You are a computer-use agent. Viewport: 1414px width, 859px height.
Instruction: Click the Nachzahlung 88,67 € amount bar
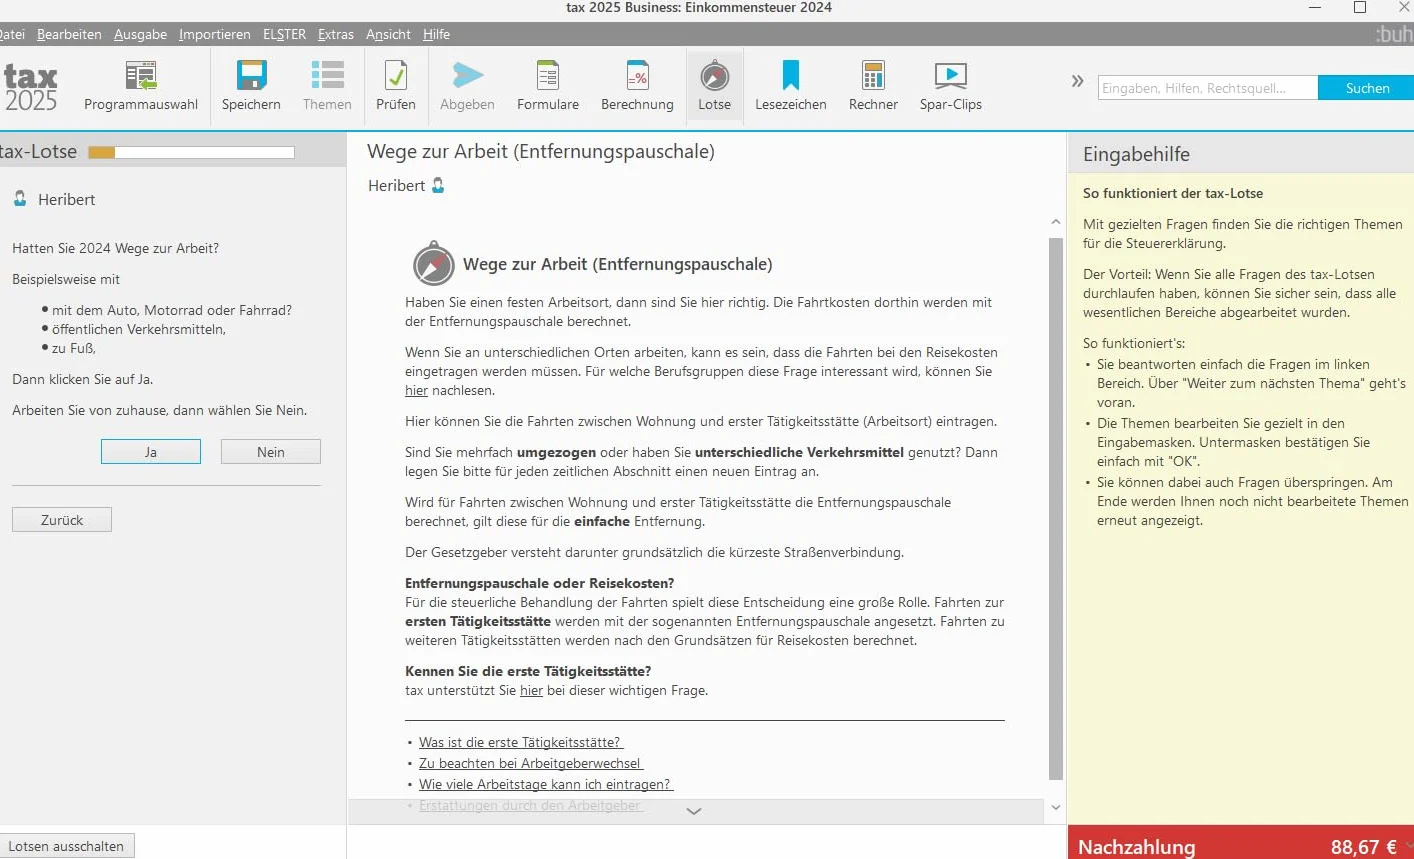tap(1241, 843)
